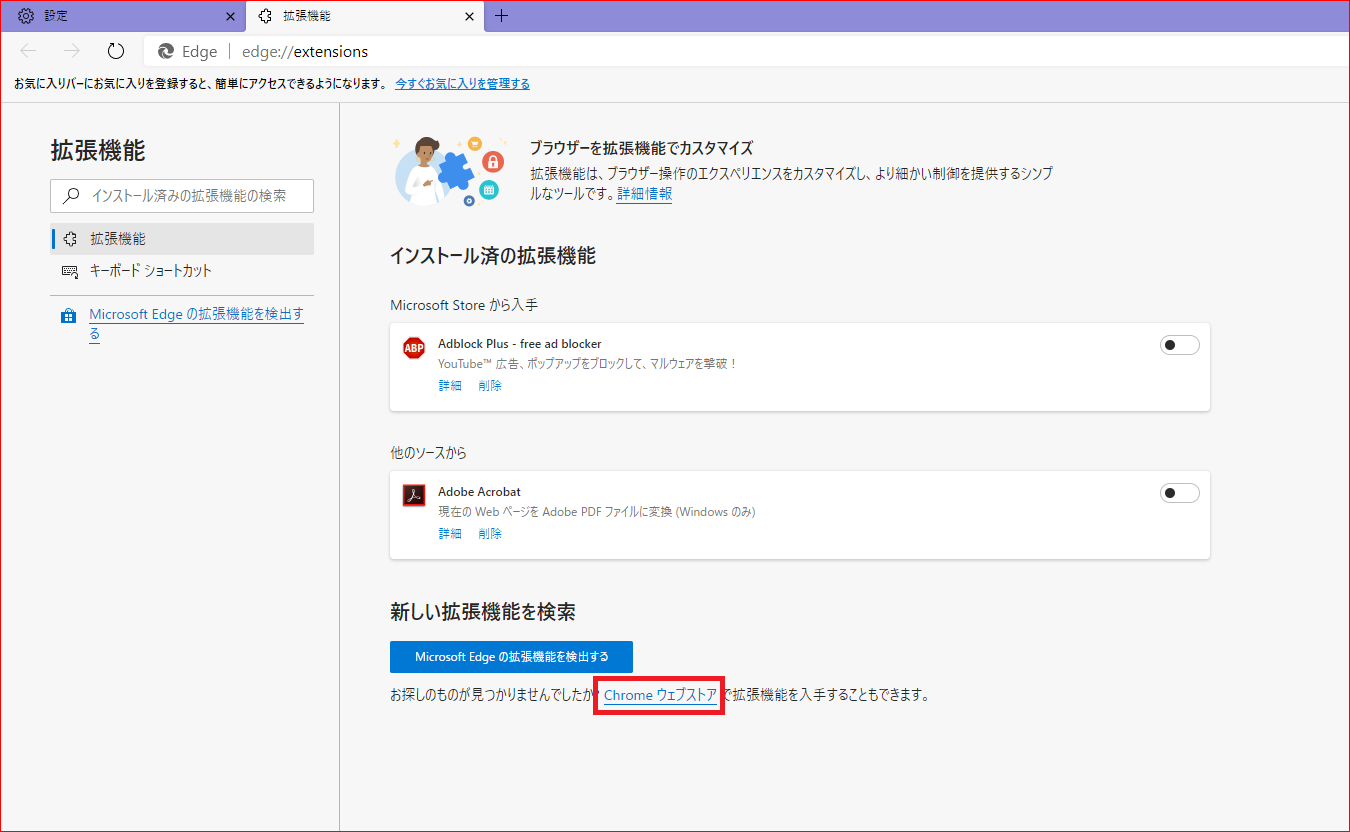This screenshot has width=1350, height=832.
Task: Enable the Adblock Plus toggle
Action: [x=1179, y=345]
